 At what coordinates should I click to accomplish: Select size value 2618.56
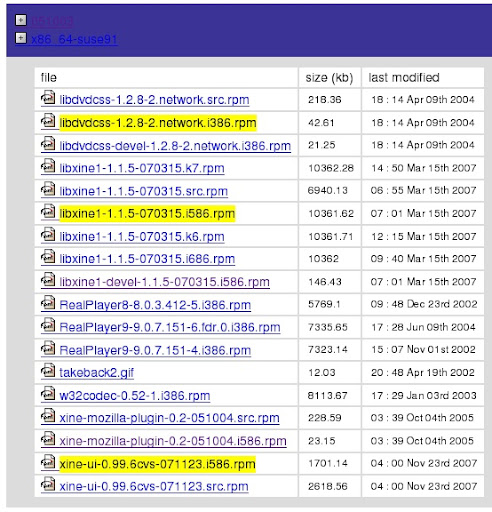(x=327, y=486)
